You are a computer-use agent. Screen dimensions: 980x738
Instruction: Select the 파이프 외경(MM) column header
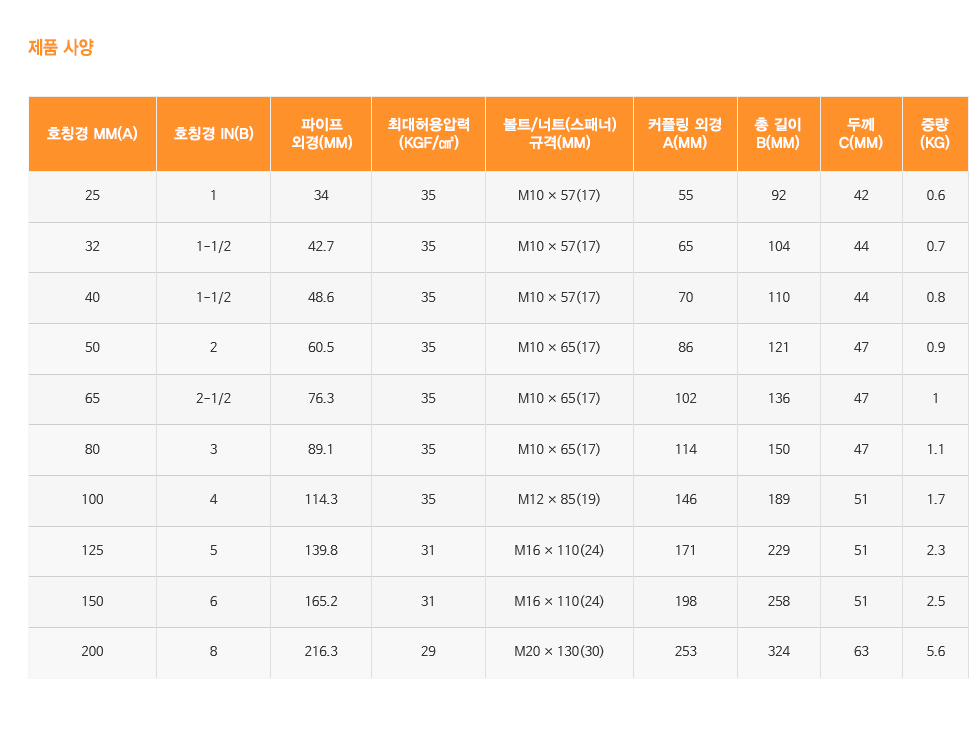tap(321, 134)
